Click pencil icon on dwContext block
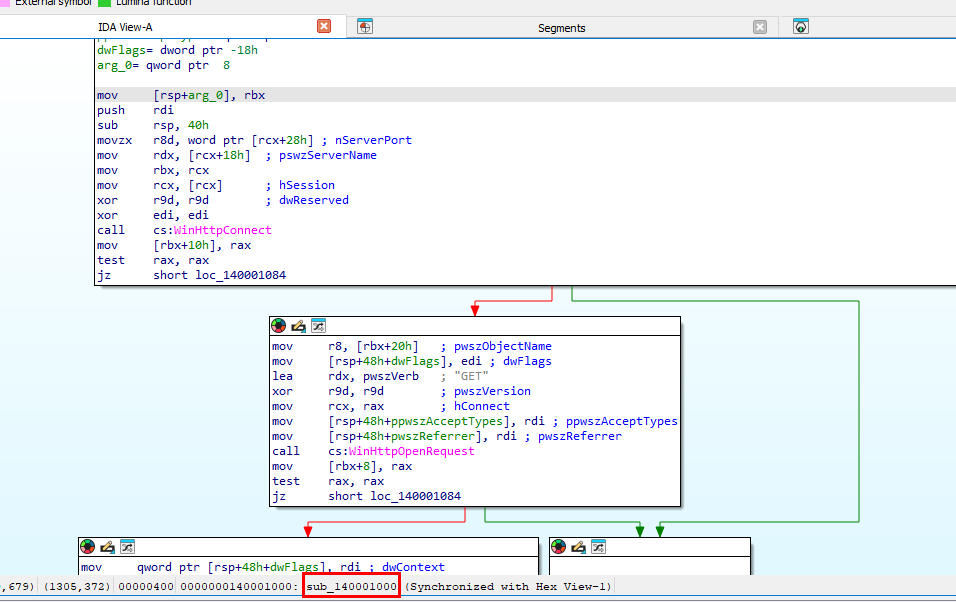 click(108, 547)
